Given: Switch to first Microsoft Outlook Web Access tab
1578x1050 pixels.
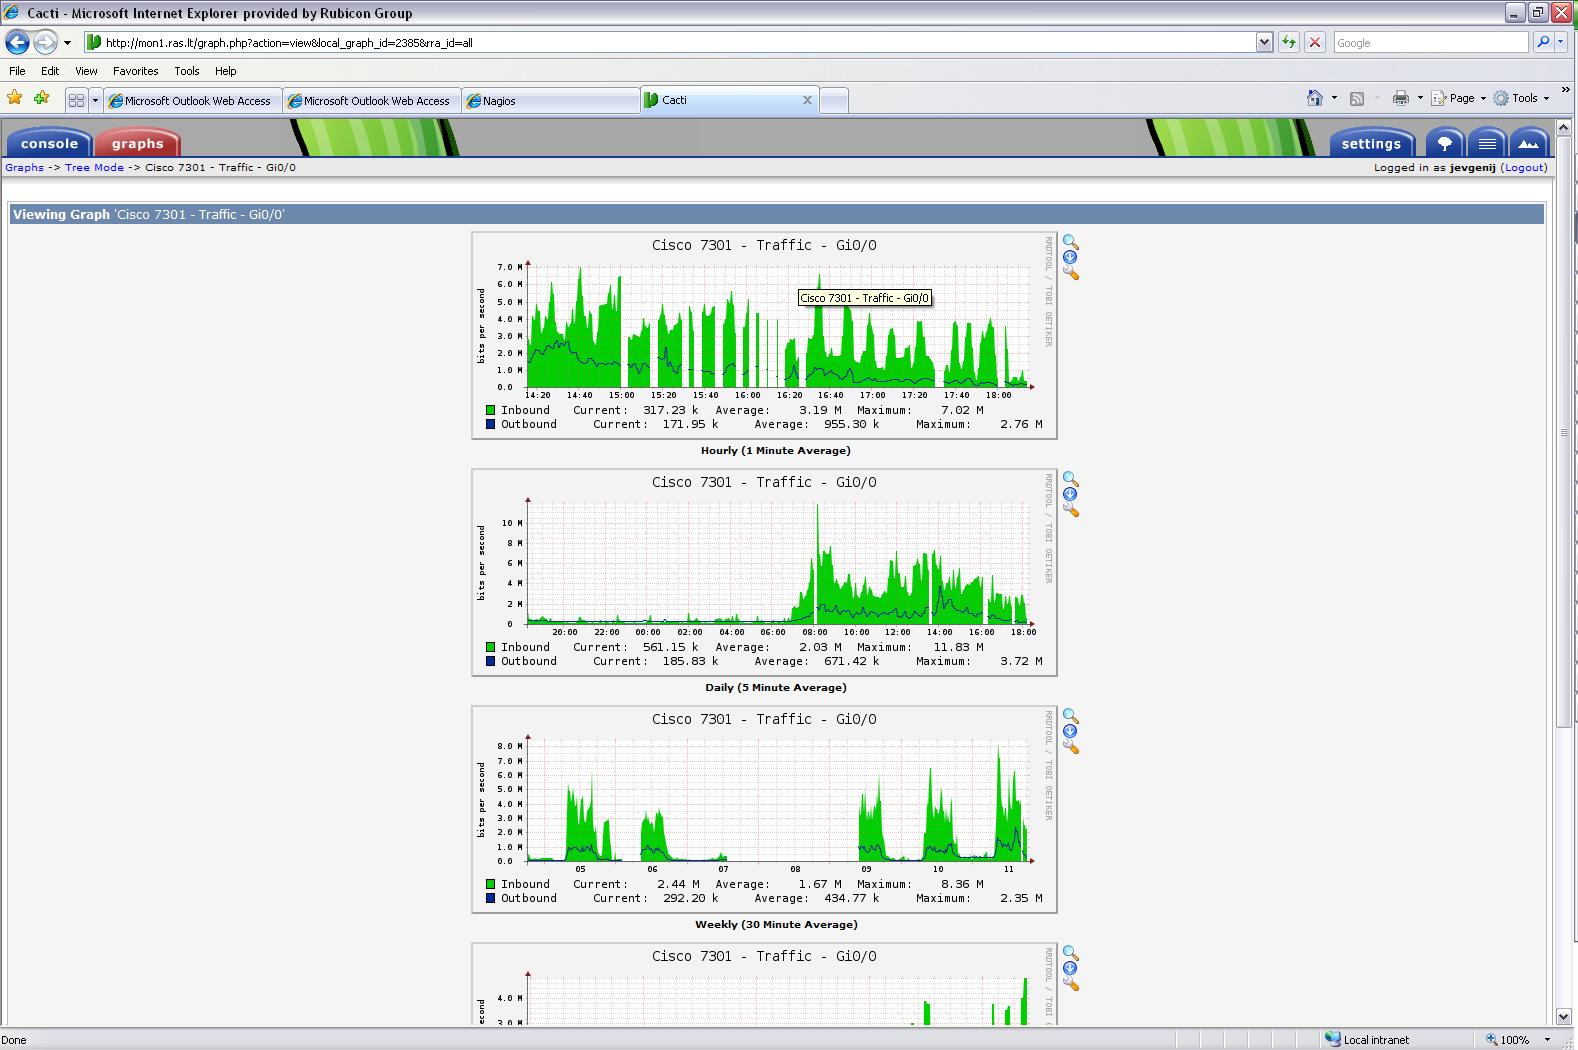Looking at the screenshot, I should tap(193, 100).
